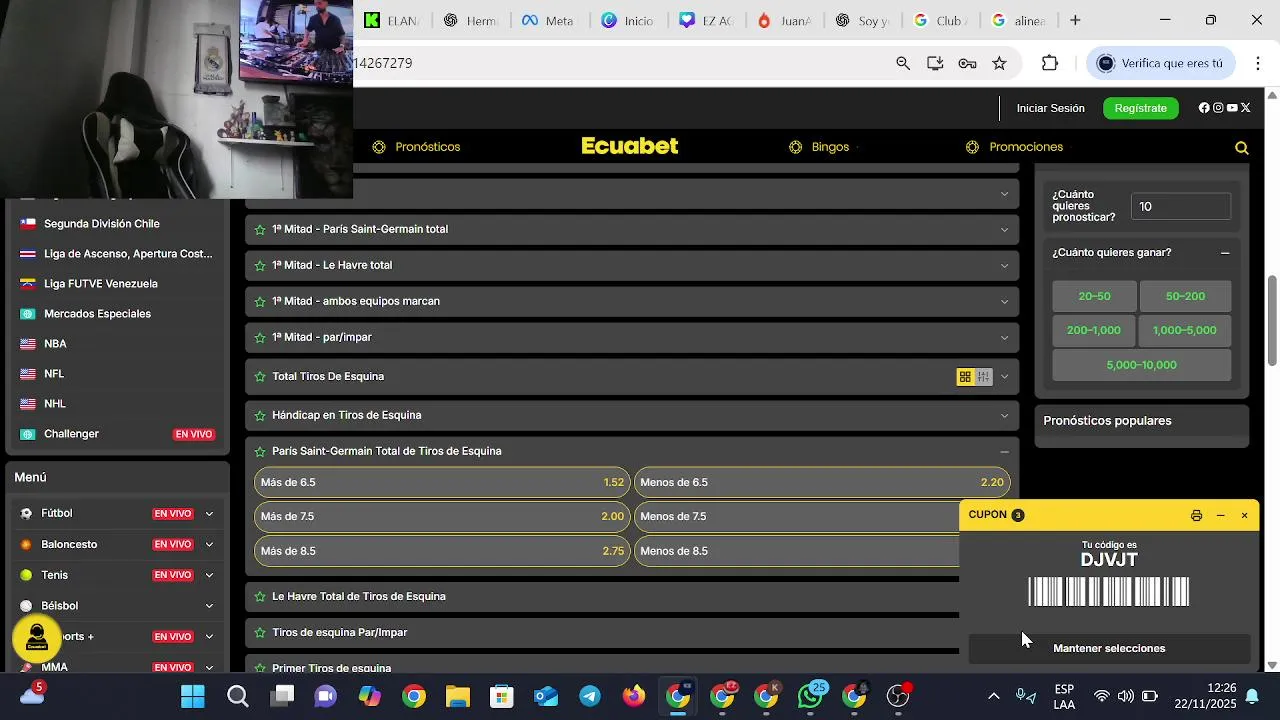Expand 1ª Mitad - ambos equipos marcan chevron
The image size is (1280, 720).
tap(1004, 302)
